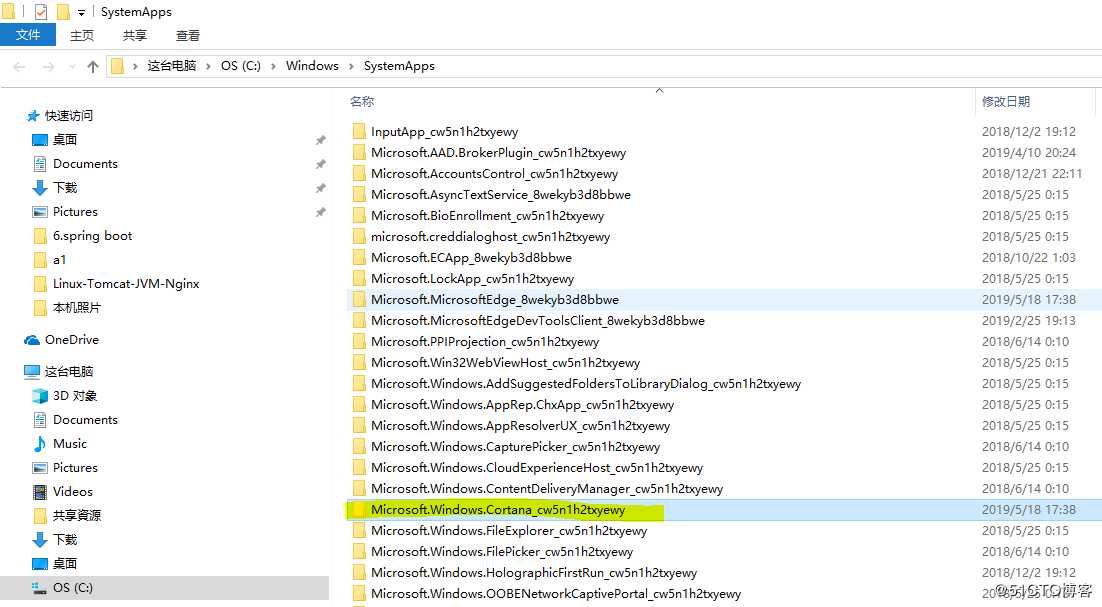
Task: Select 桌面 under quick access
Action: pos(65,139)
